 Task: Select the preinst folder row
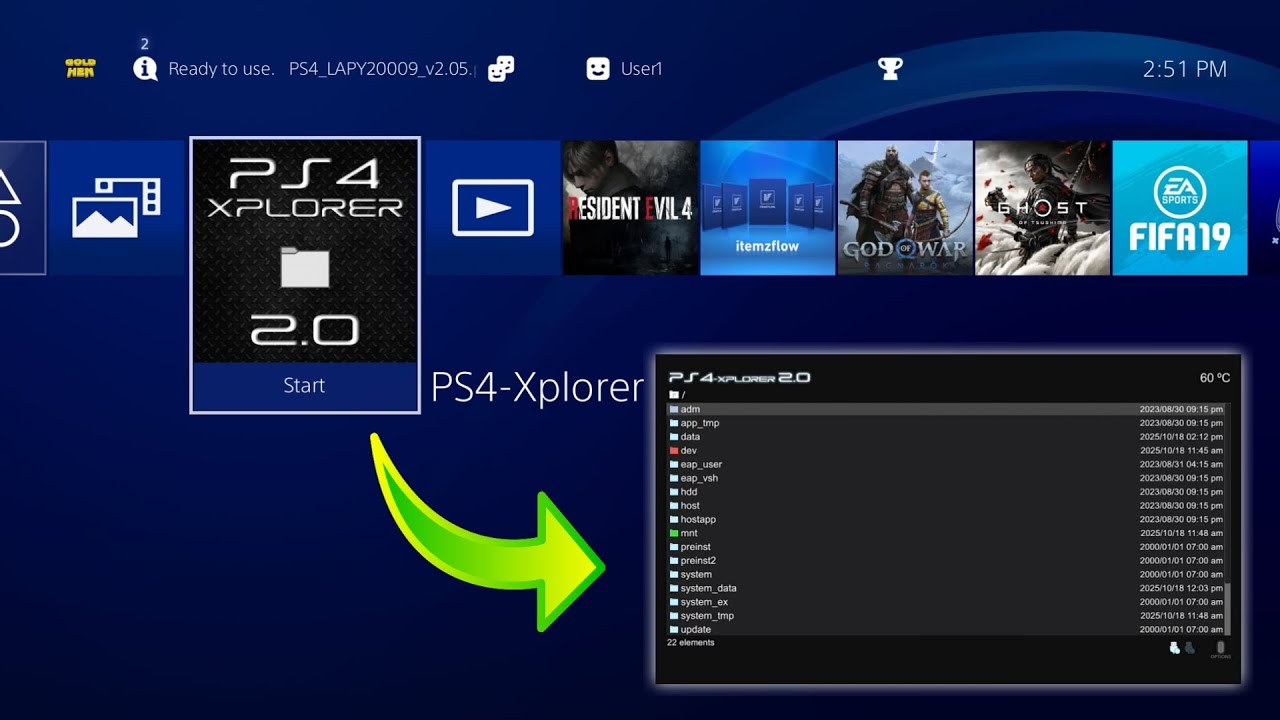click(945, 547)
